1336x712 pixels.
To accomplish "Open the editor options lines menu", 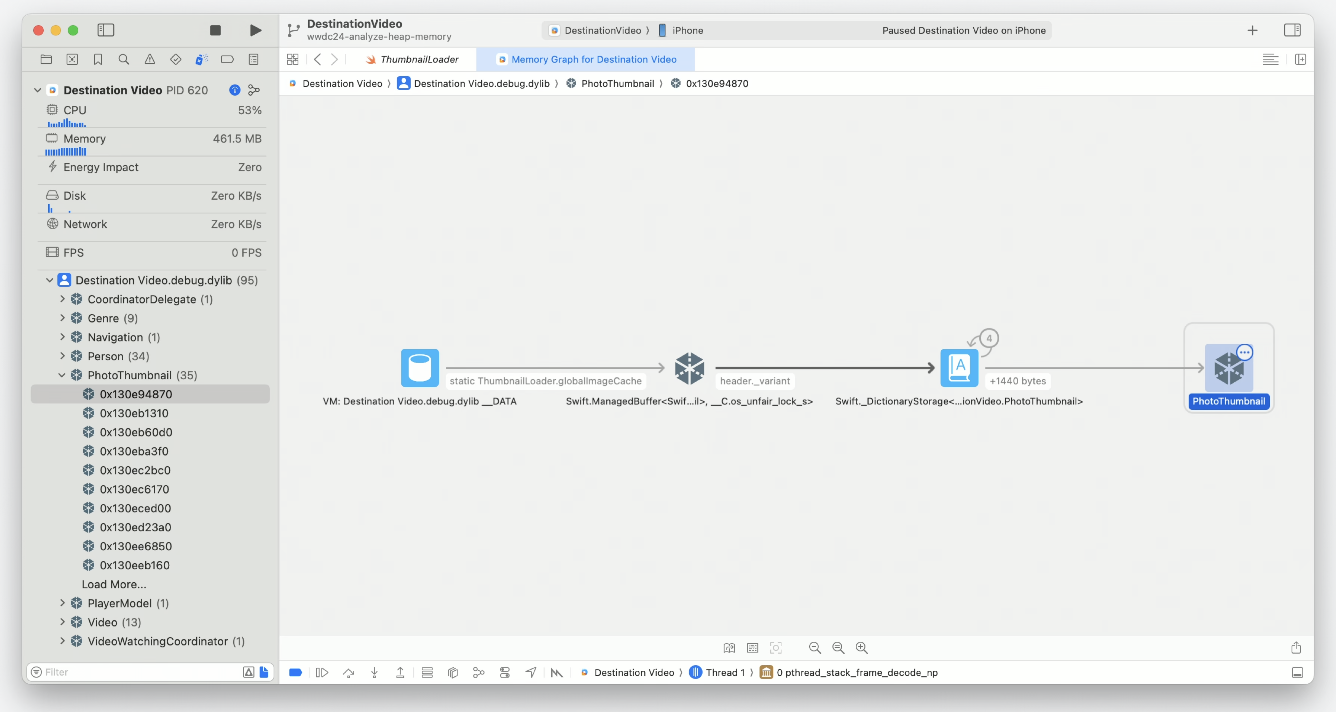I will (x=1270, y=59).
